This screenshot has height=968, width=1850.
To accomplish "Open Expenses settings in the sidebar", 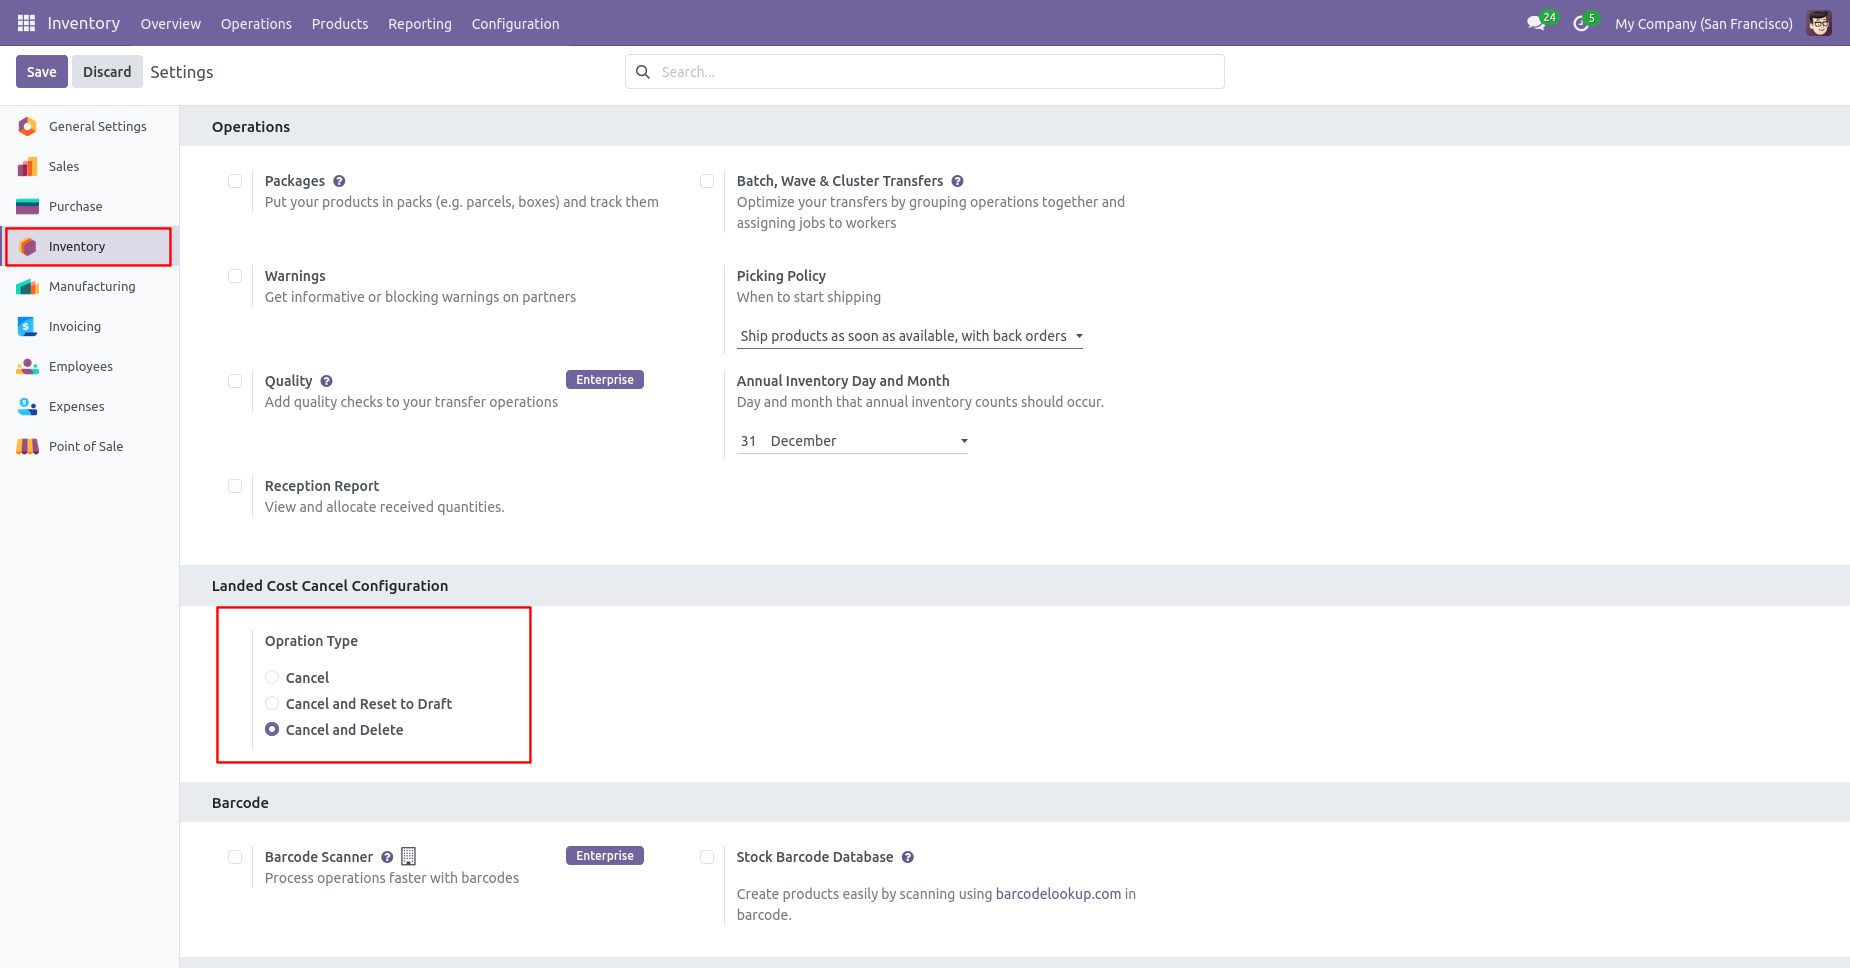I will pos(90,406).
